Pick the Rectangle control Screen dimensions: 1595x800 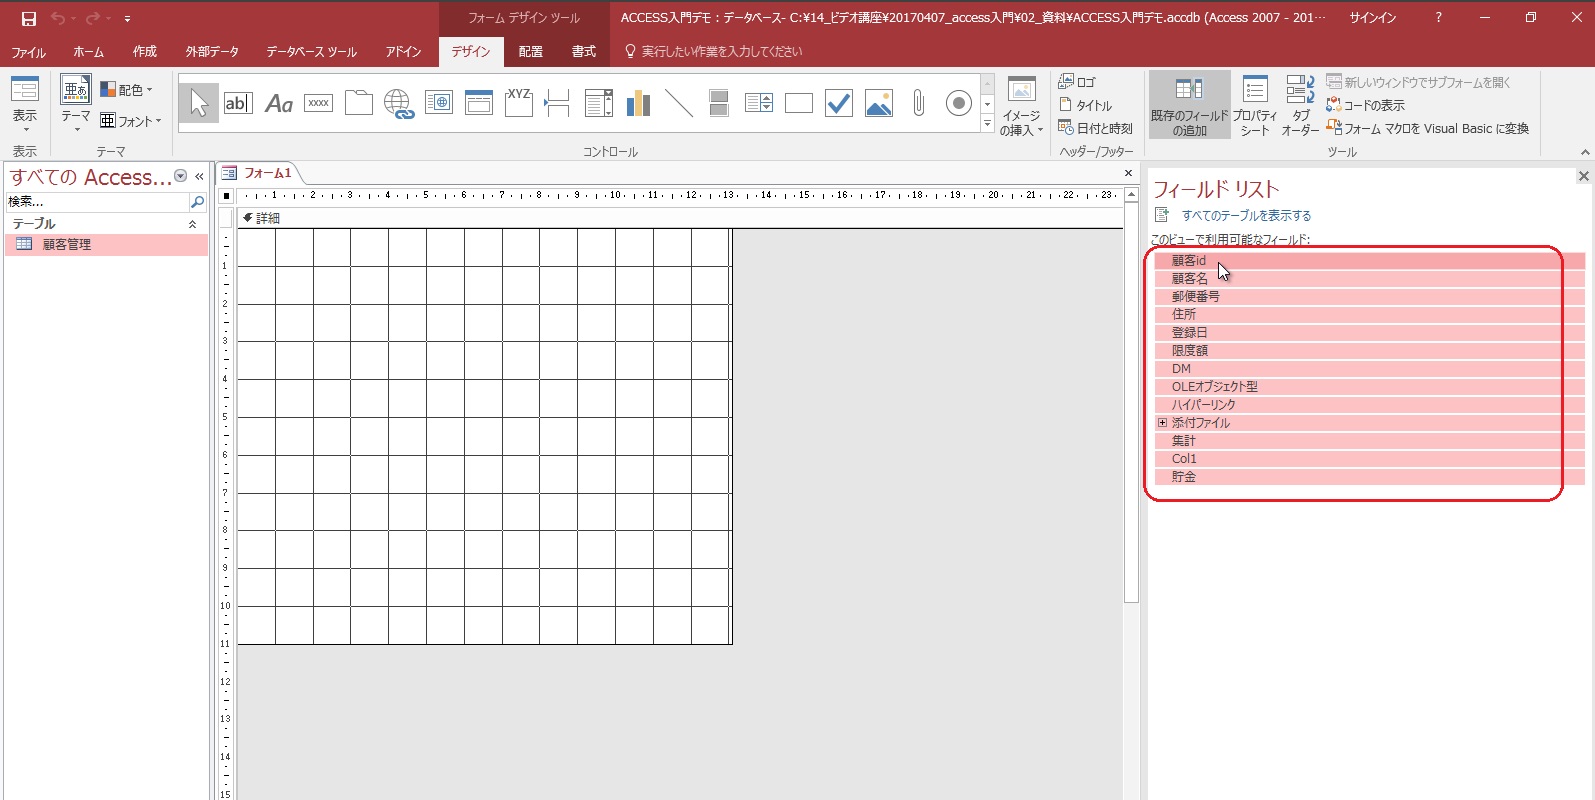tap(798, 103)
